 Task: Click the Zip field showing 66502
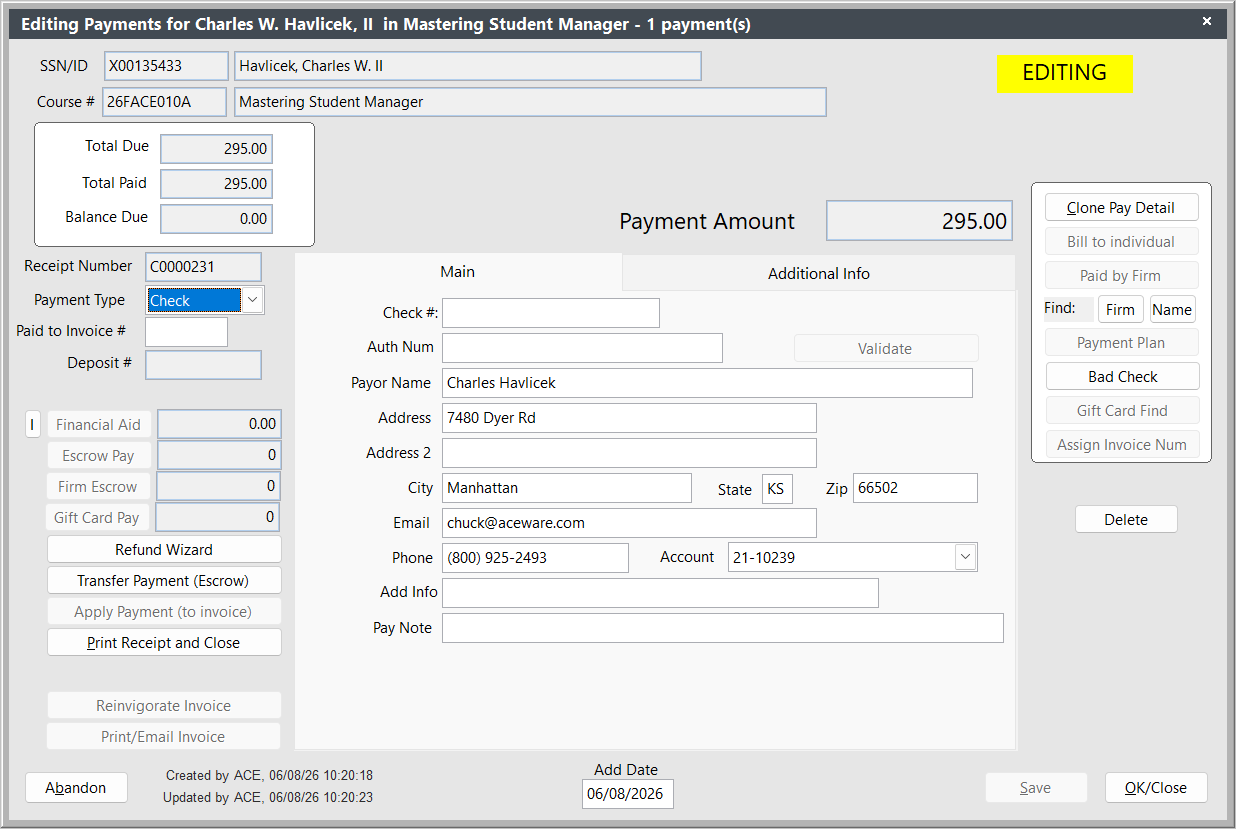[915, 488]
